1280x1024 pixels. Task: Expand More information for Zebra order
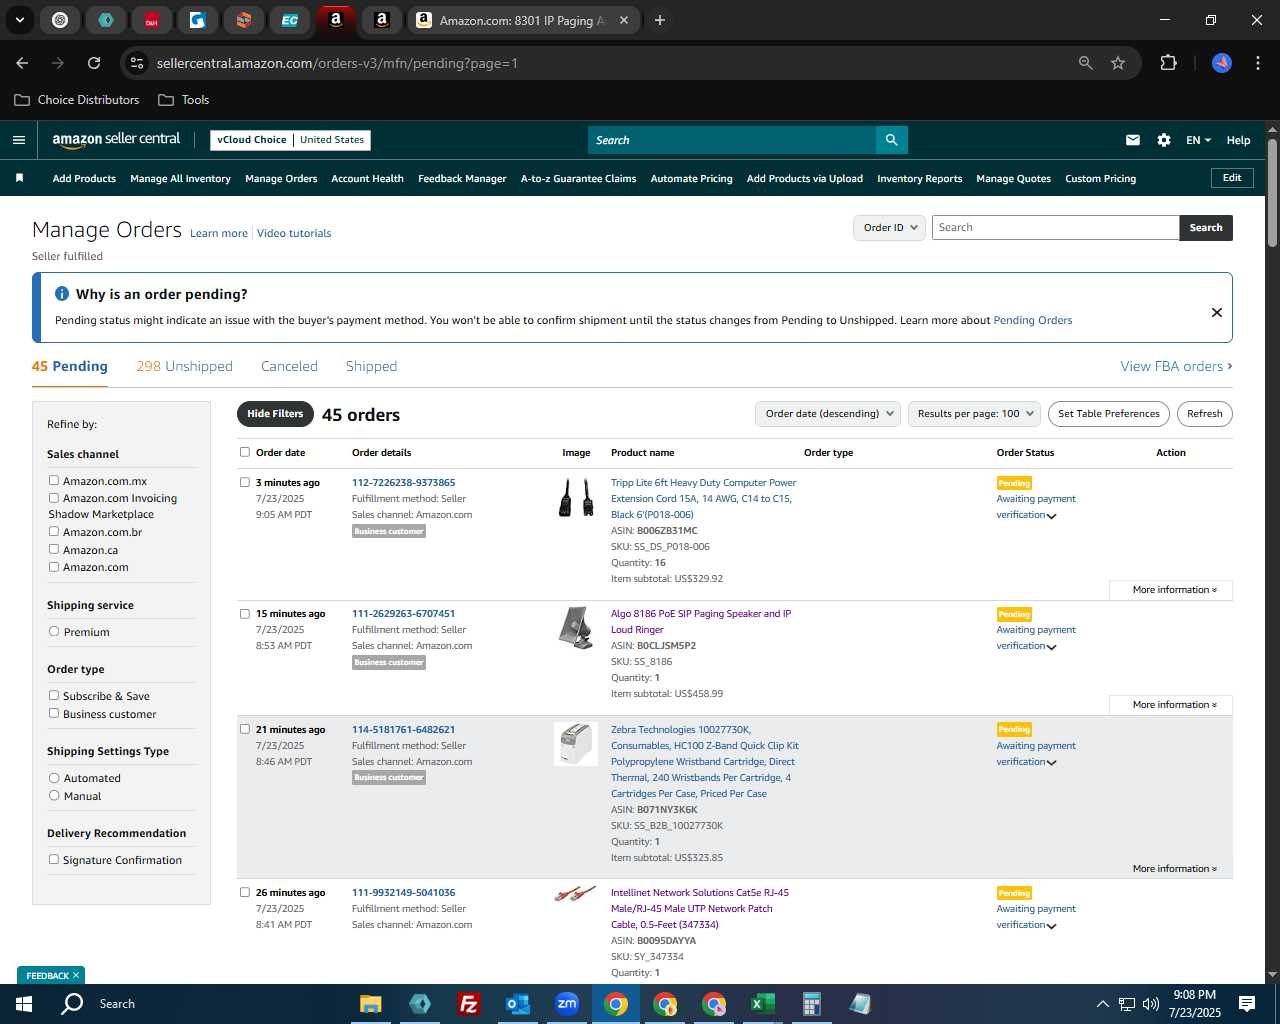tap(1174, 869)
